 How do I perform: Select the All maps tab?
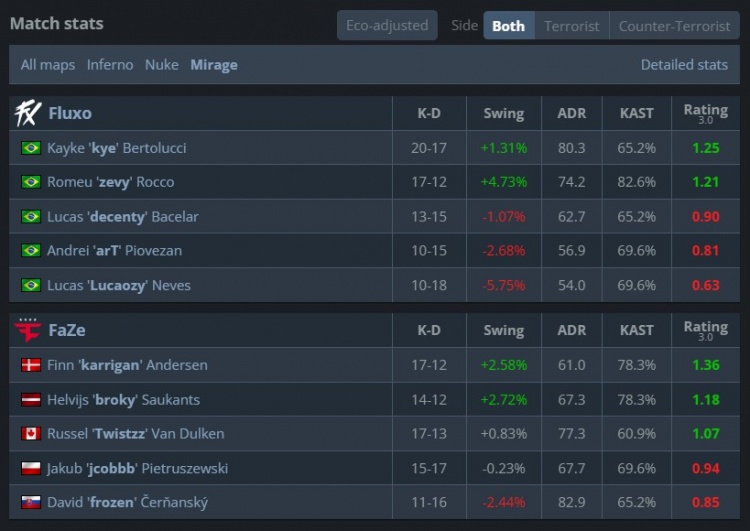[x=48, y=65]
